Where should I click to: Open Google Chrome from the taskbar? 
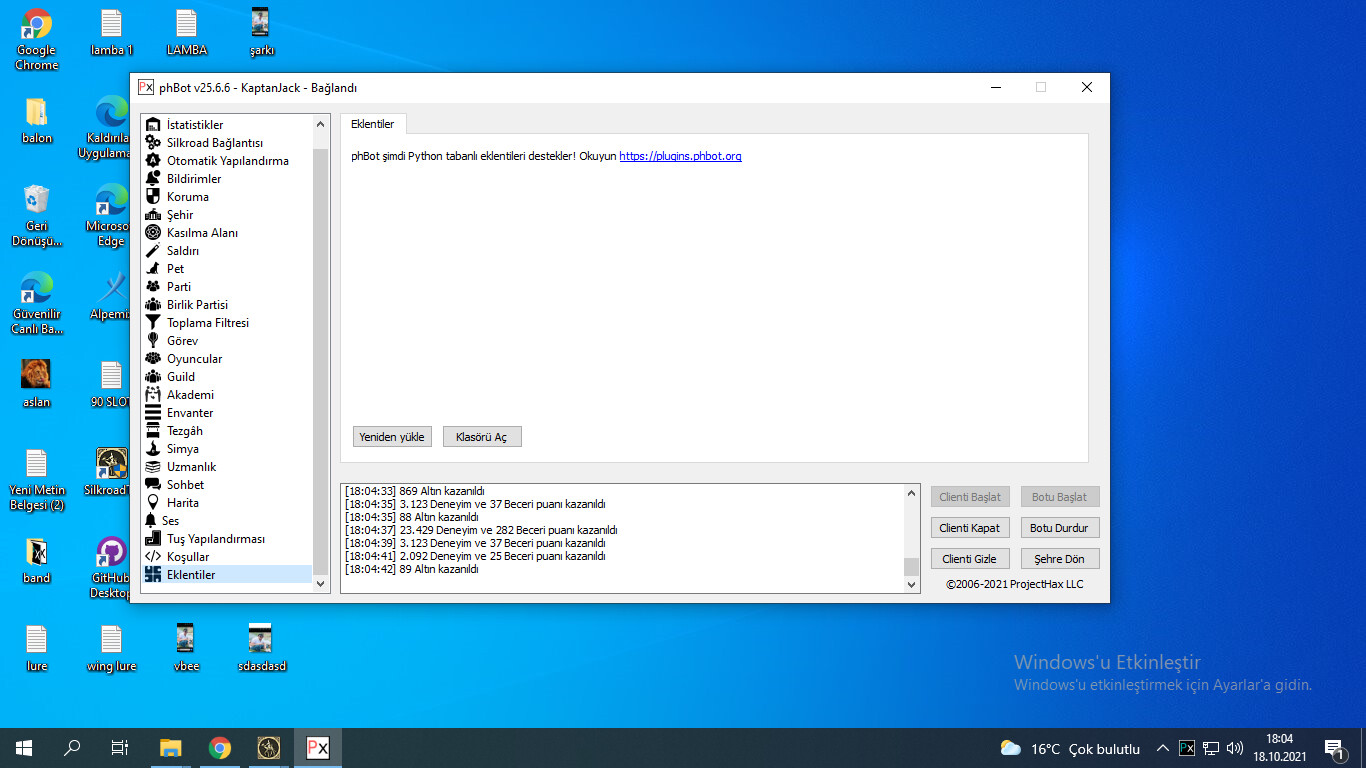point(220,748)
